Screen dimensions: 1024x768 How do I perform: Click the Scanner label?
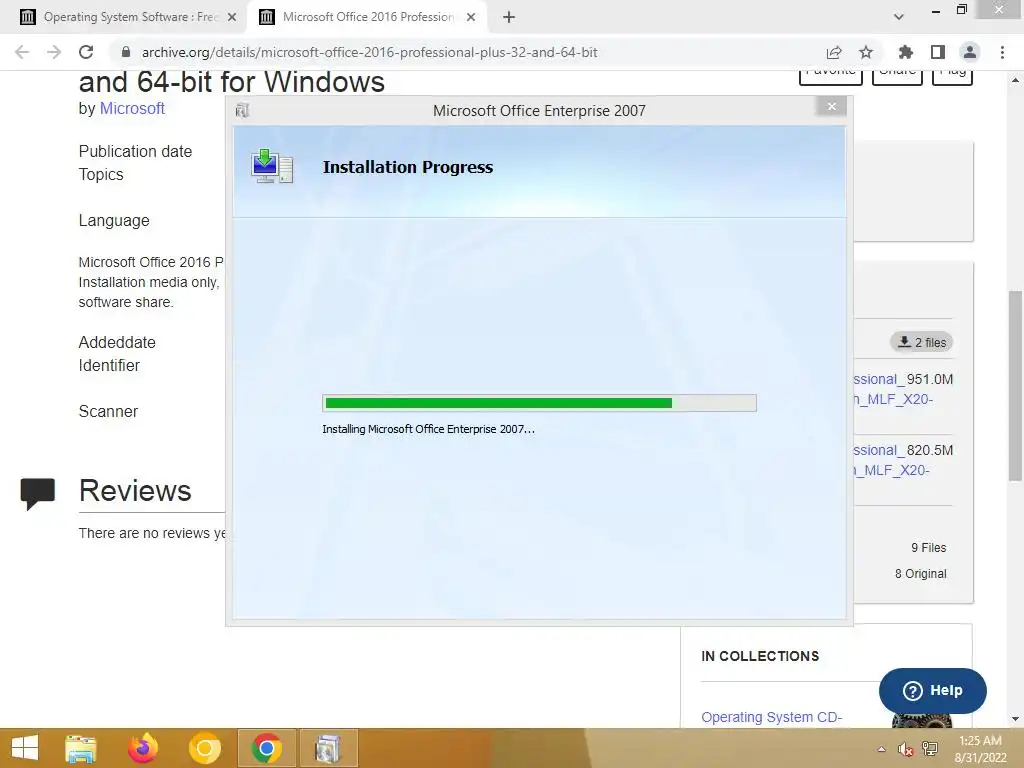tap(108, 411)
